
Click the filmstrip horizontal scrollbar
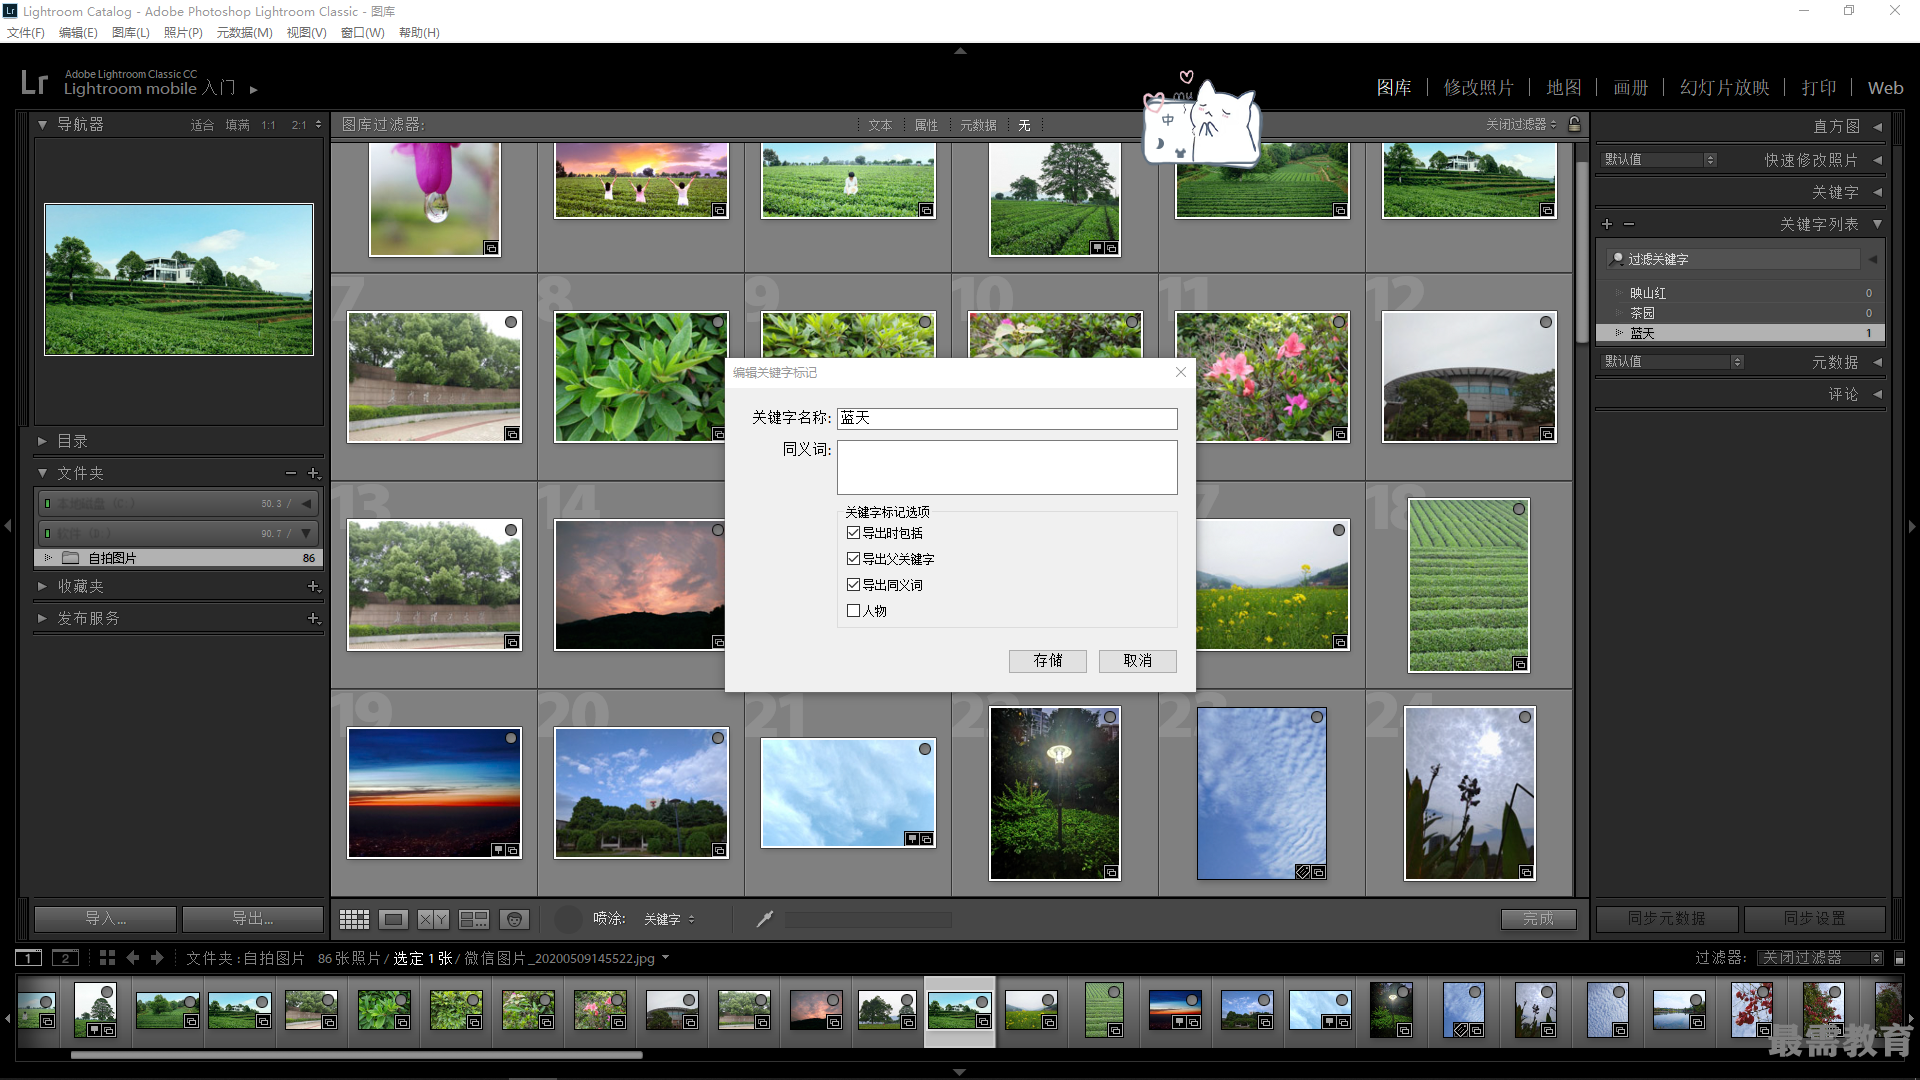pos(356,1054)
